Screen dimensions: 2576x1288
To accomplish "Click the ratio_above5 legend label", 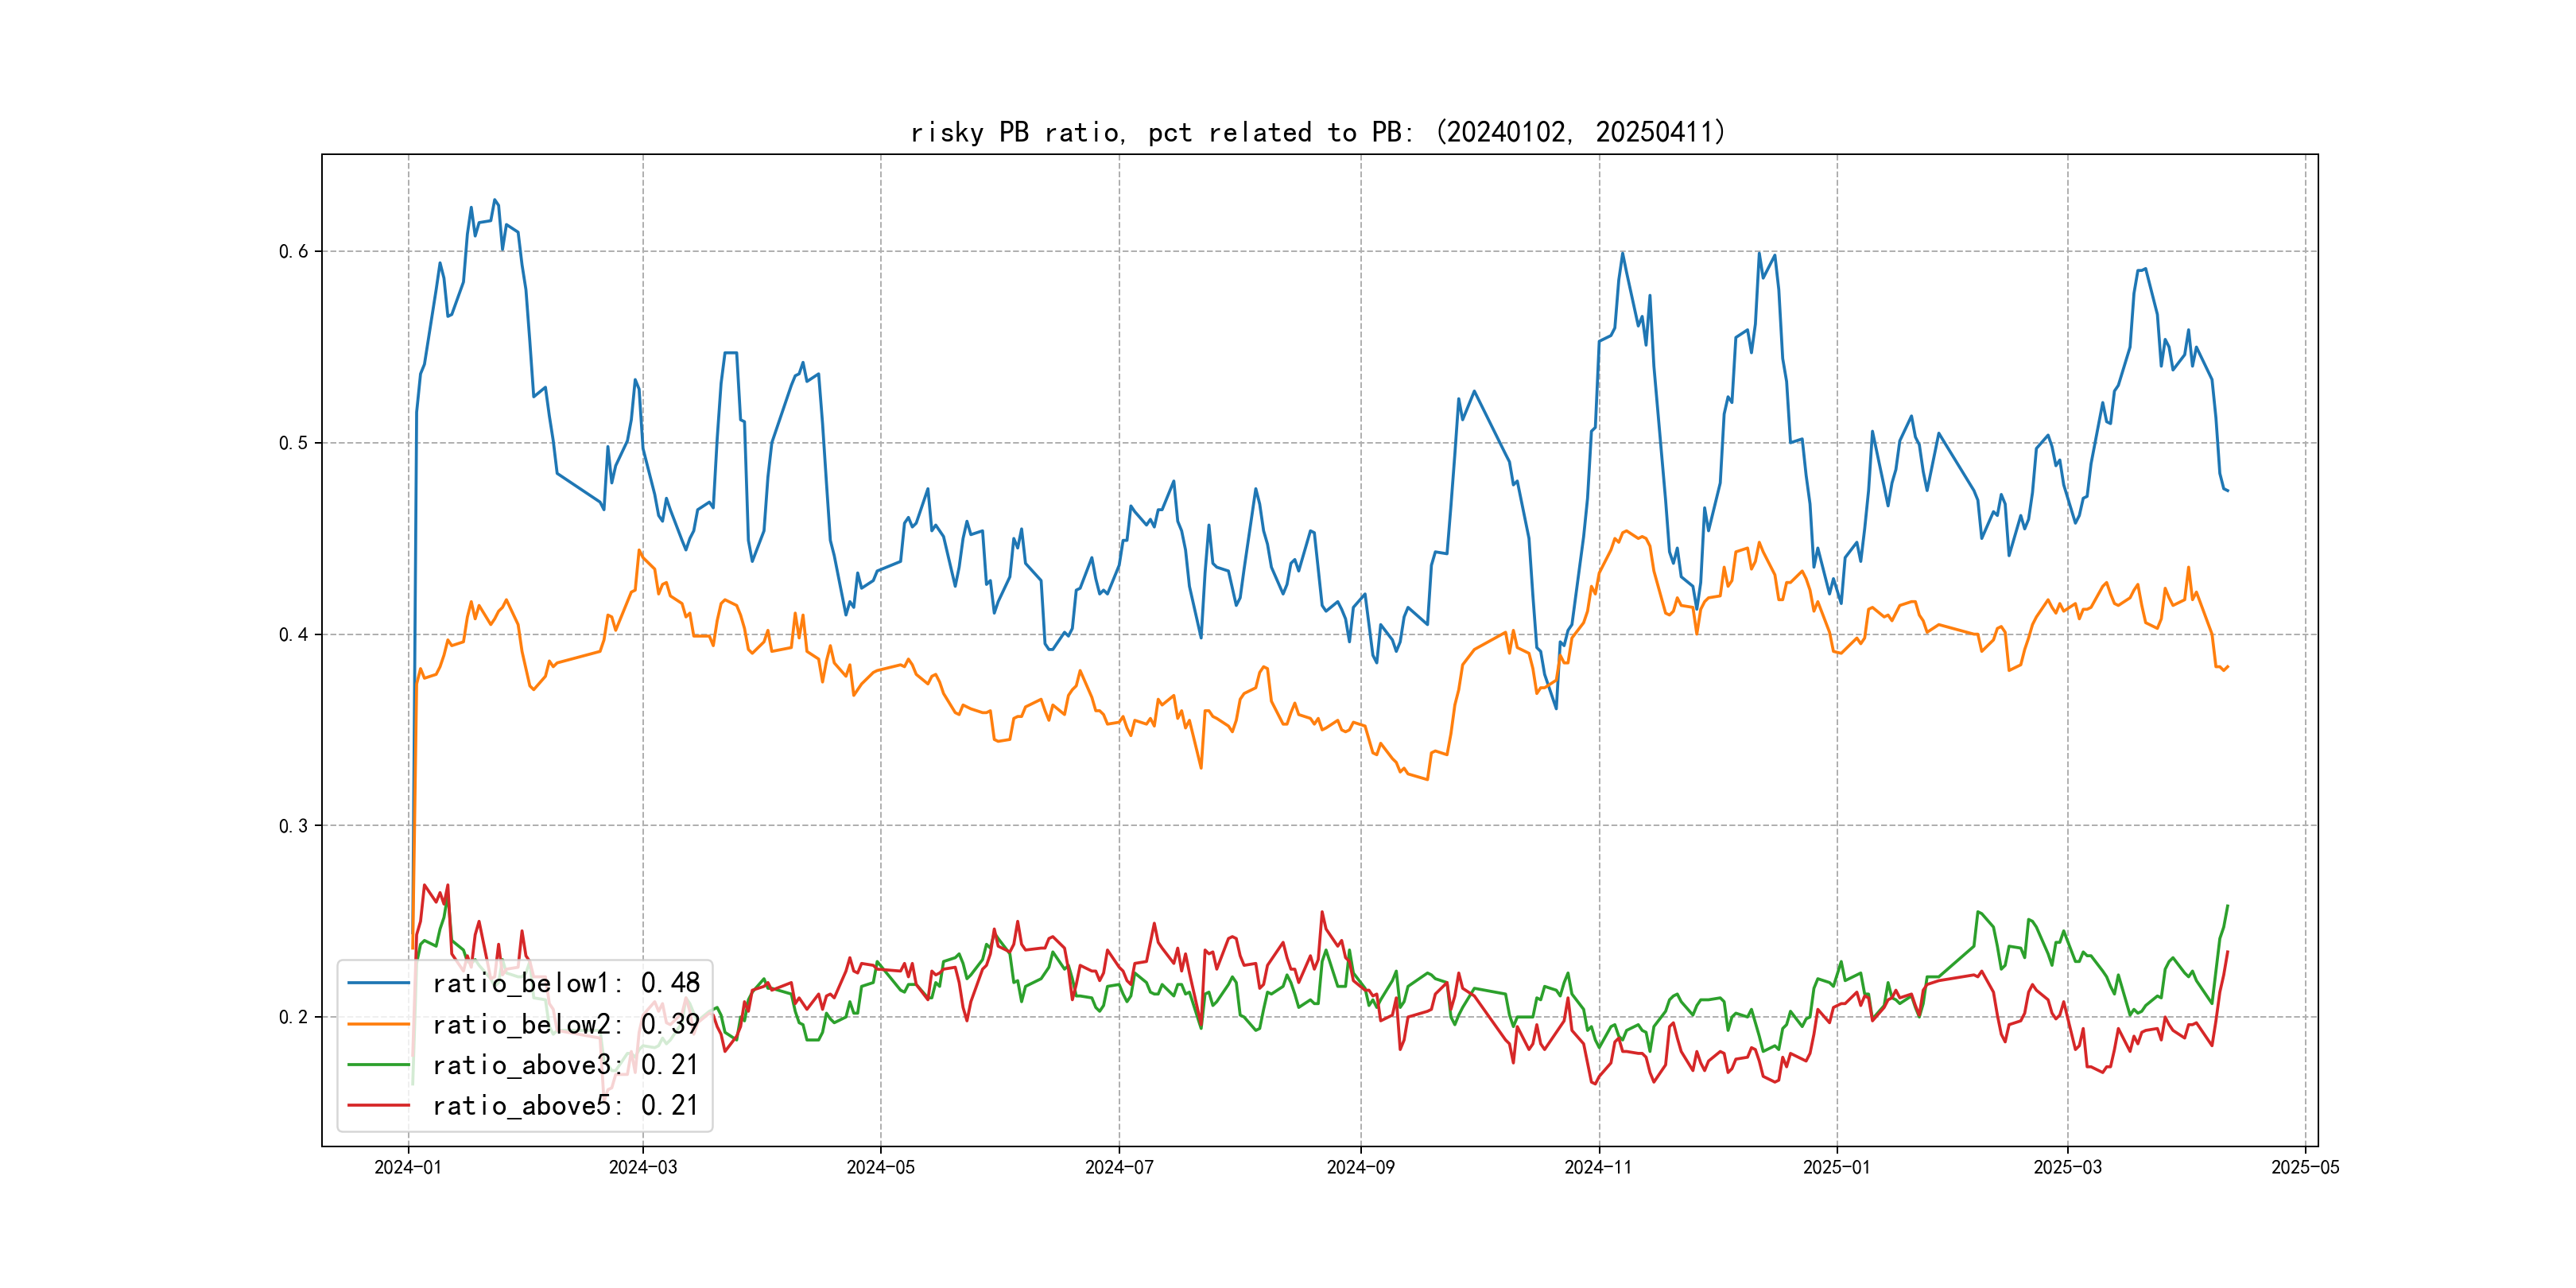I will coord(565,1106).
